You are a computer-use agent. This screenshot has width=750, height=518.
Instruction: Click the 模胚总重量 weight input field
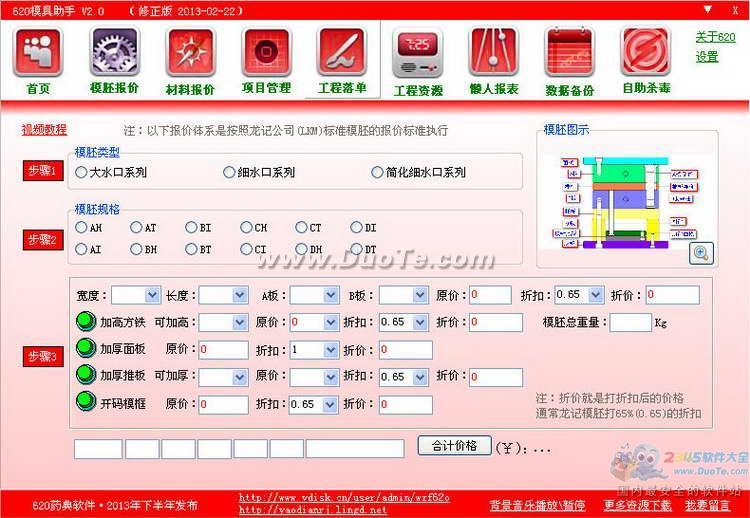pyautogui.click(x=630, y=323)
